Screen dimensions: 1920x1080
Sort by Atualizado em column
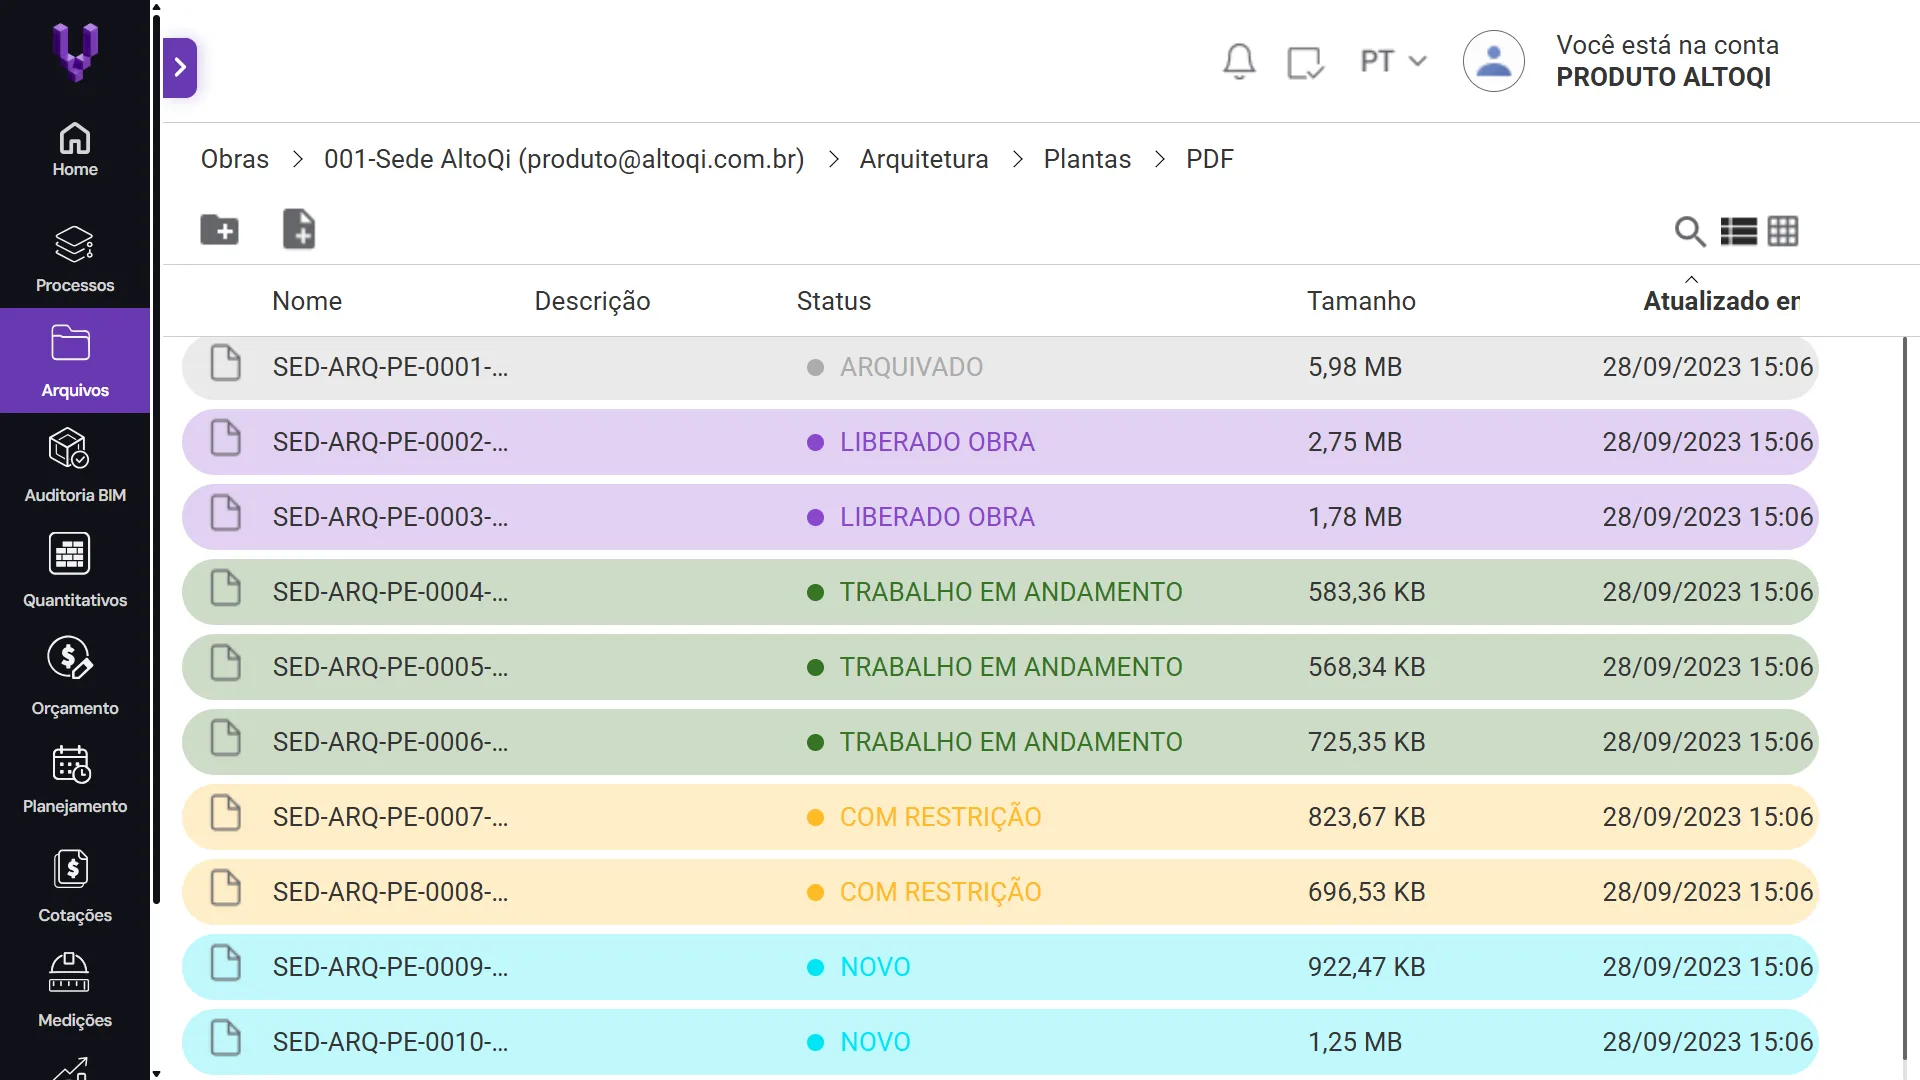point(1721,301)
